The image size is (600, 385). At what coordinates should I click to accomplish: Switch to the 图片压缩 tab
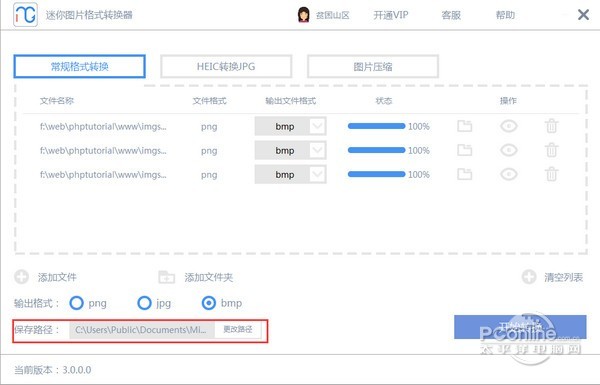click(x=373, y=67)
